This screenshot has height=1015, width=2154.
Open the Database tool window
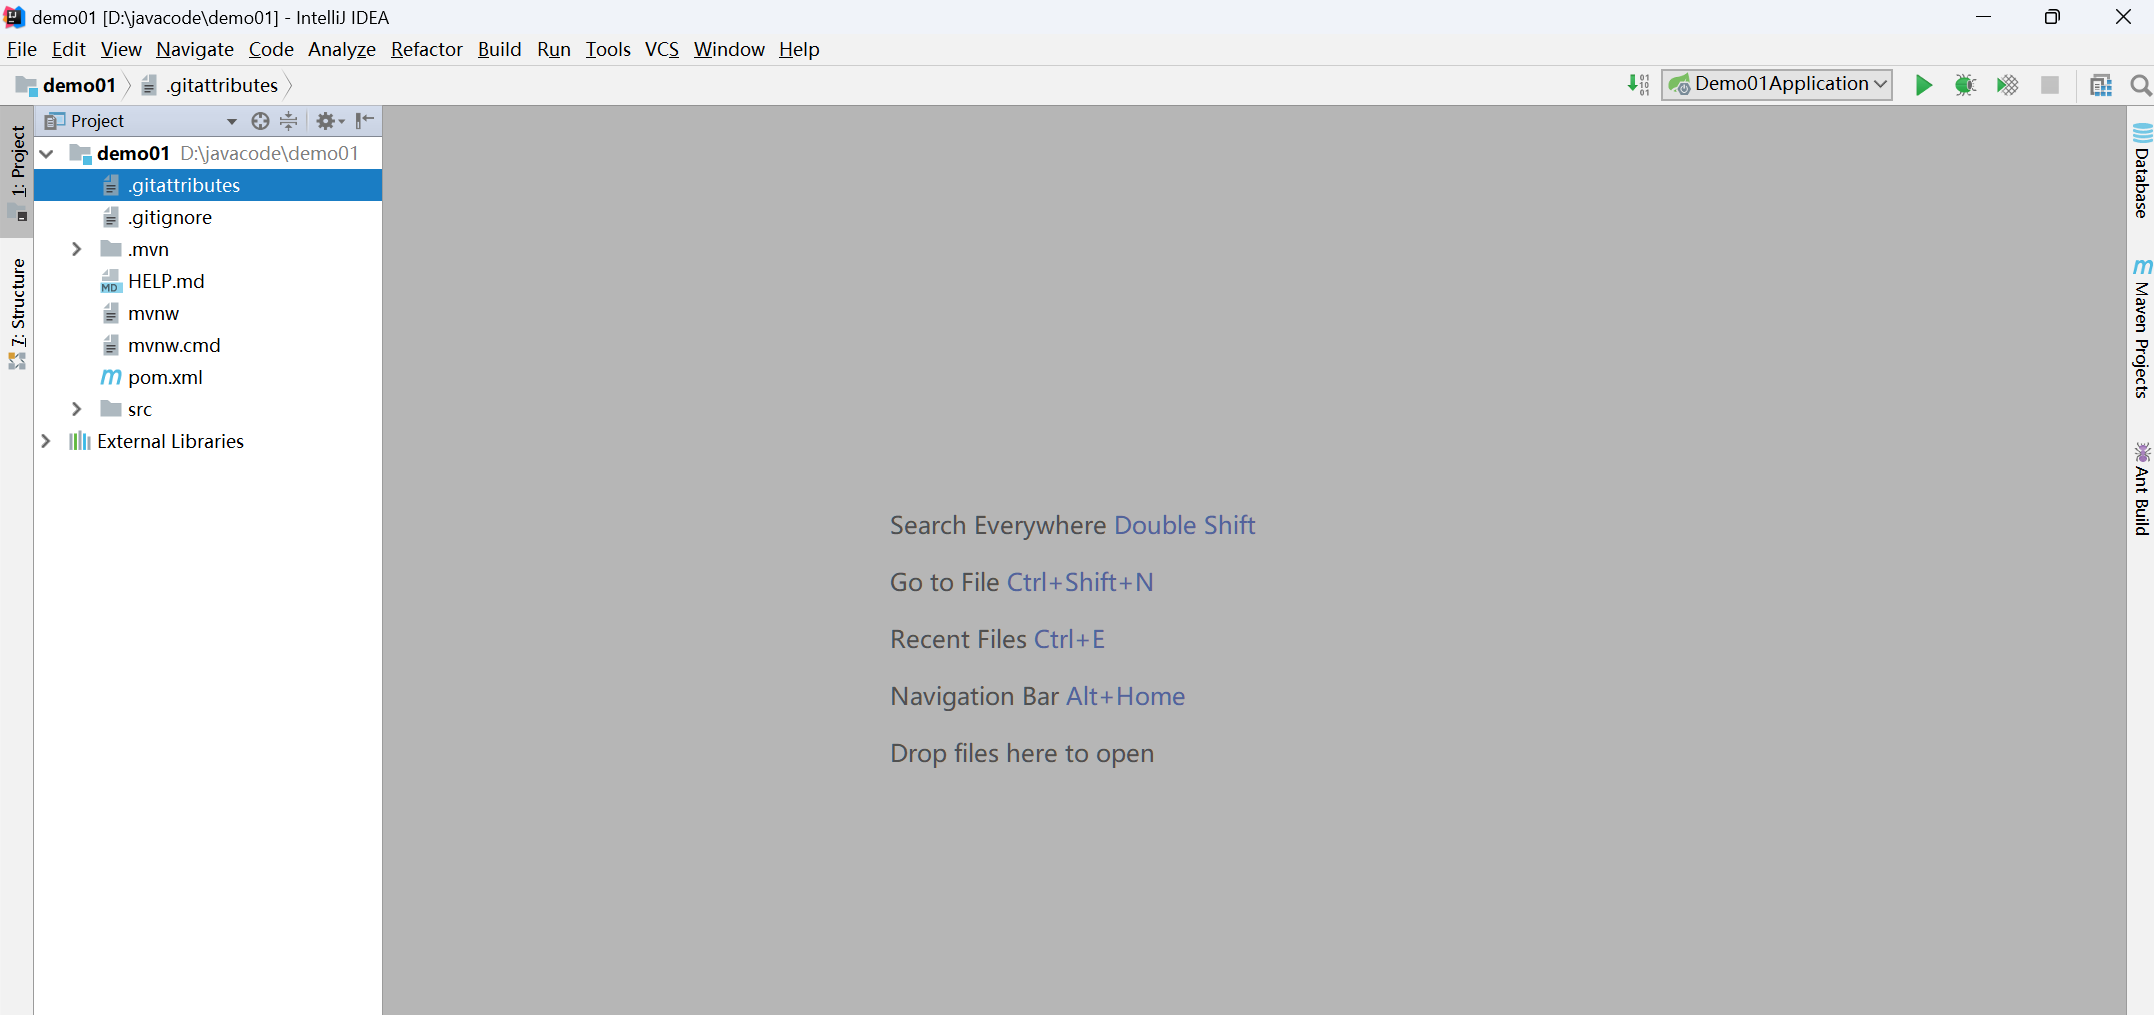[2141, 170]
